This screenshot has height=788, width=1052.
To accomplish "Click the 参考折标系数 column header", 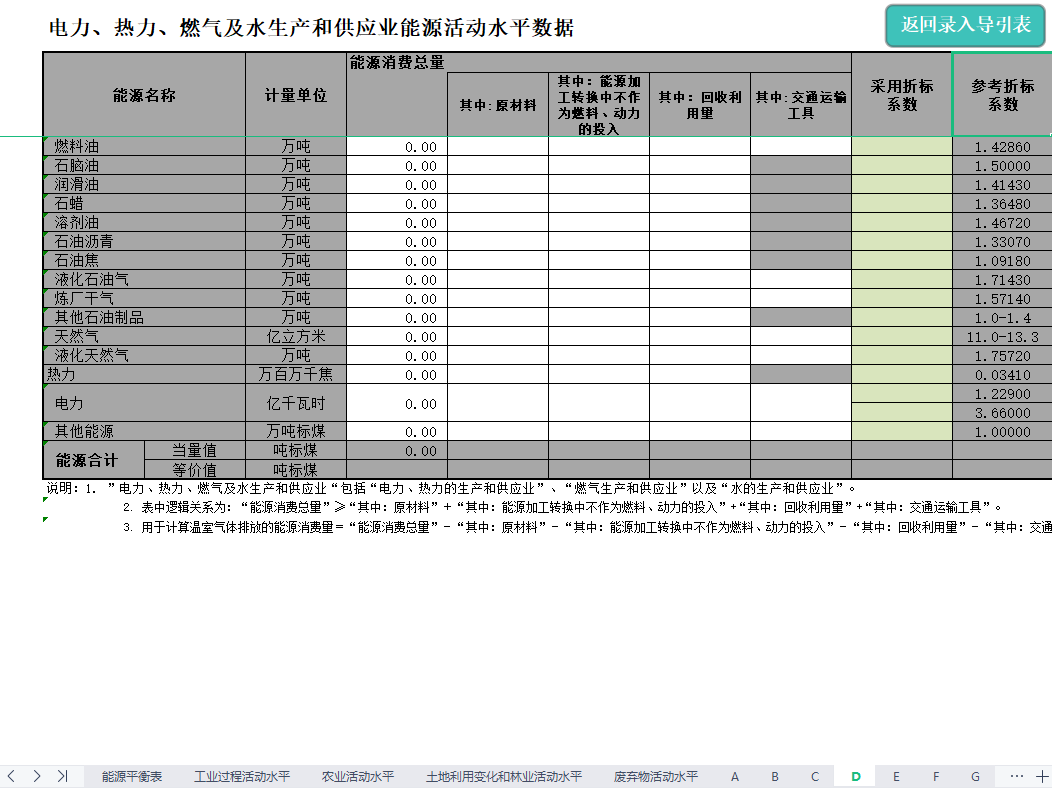I will point(1002,95).
